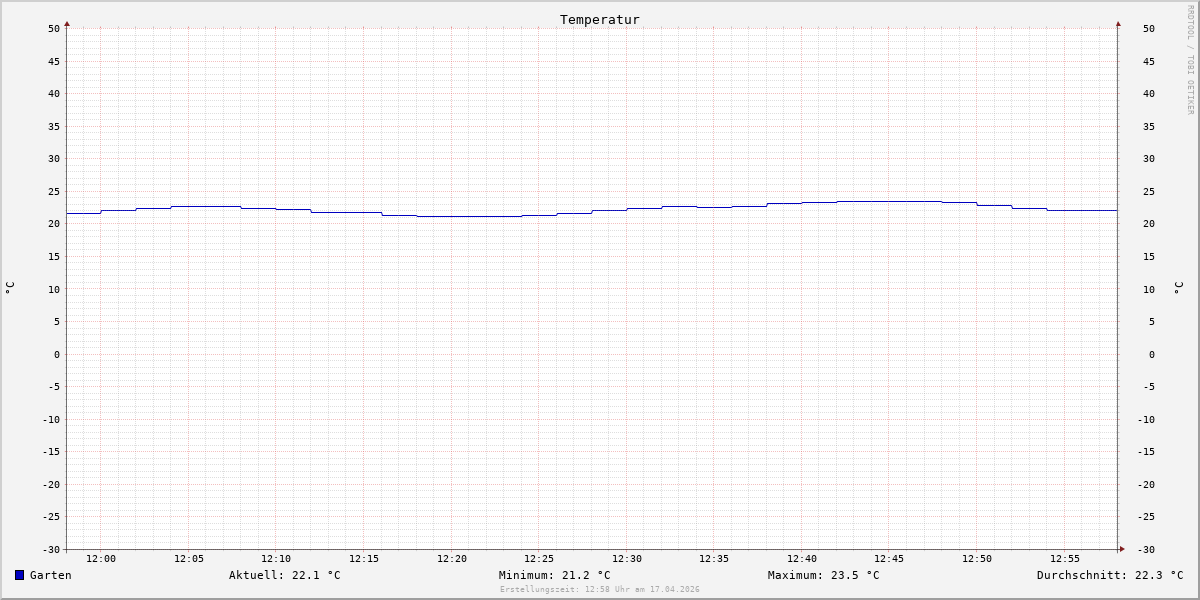1200x600 pixels.
Task: Click the 'Erstellungszeit: 12:58 Uhr' timestamp line
Action: tap(600, 589)
